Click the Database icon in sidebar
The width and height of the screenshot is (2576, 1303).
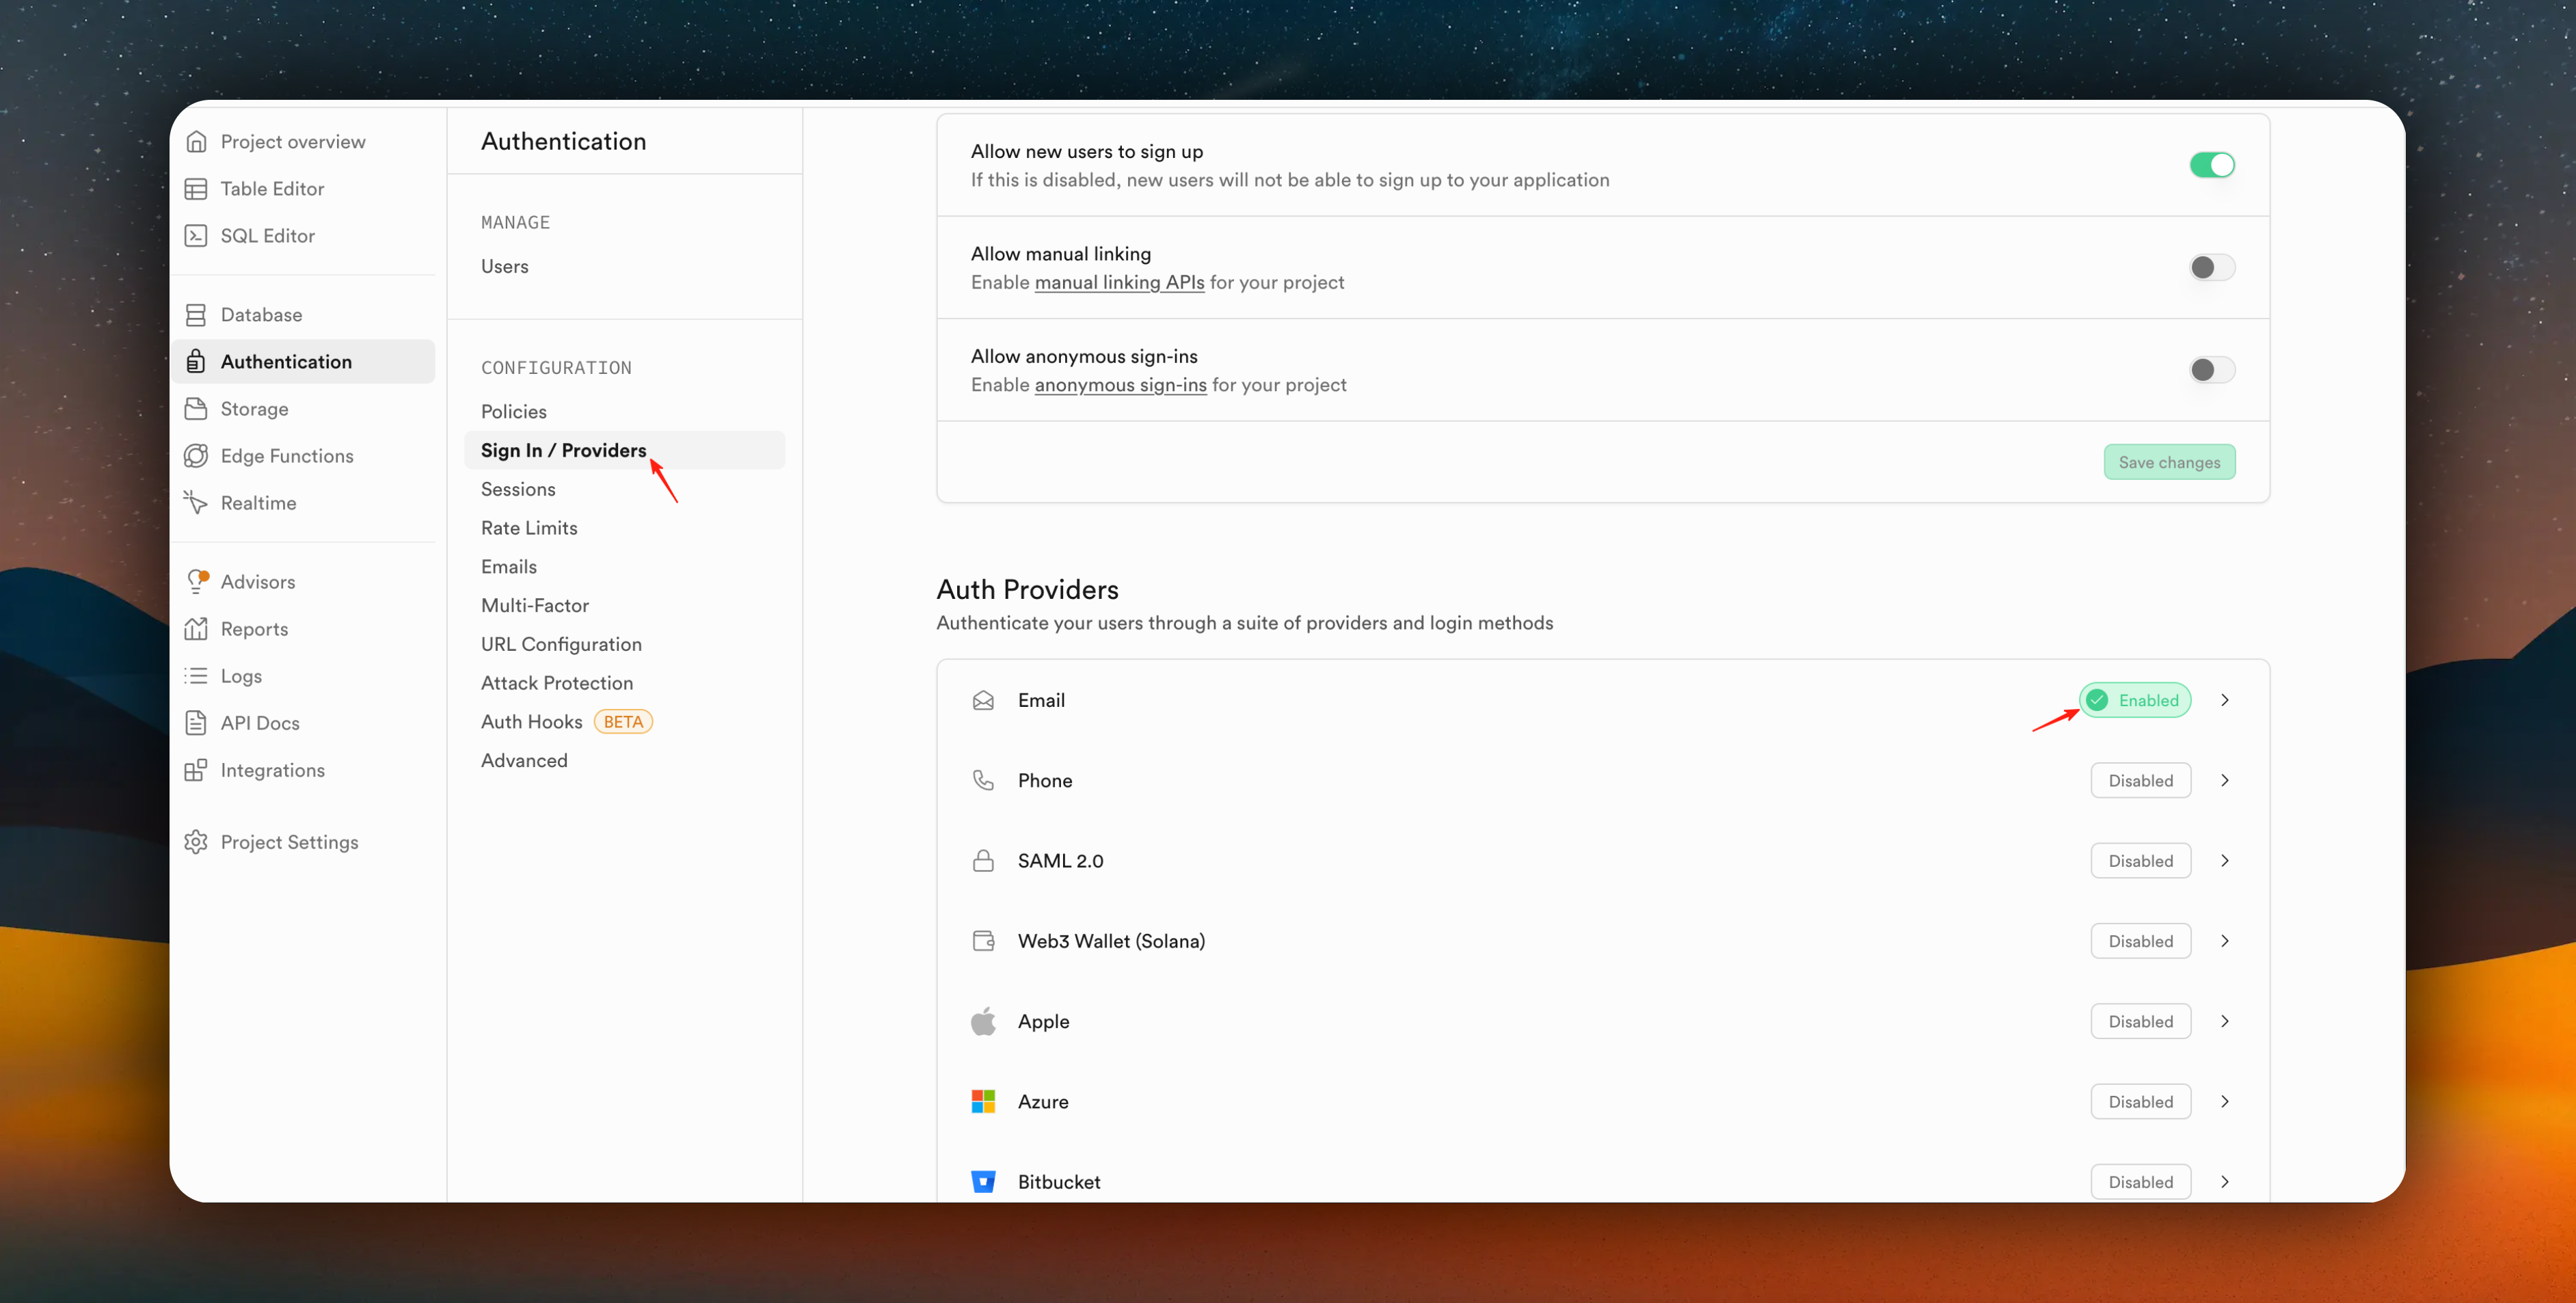pos(196,315)
